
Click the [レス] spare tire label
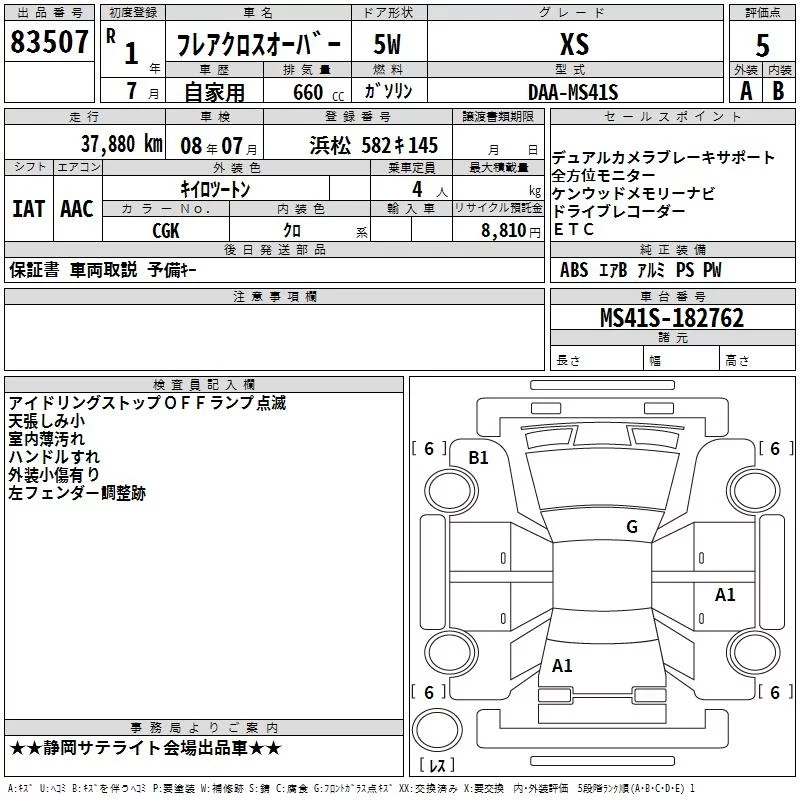coord(437,765)
